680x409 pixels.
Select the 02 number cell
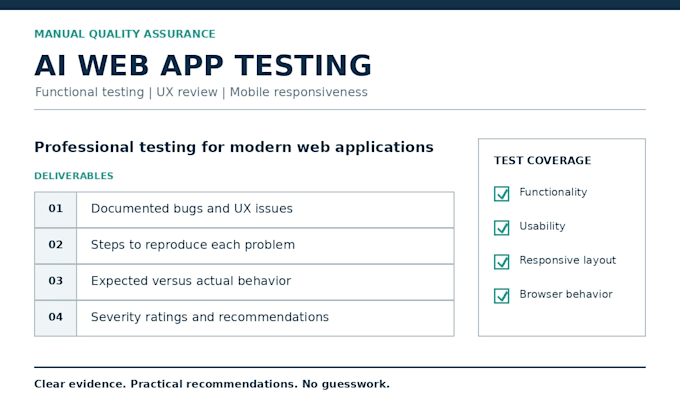click(x=56, y=246)
